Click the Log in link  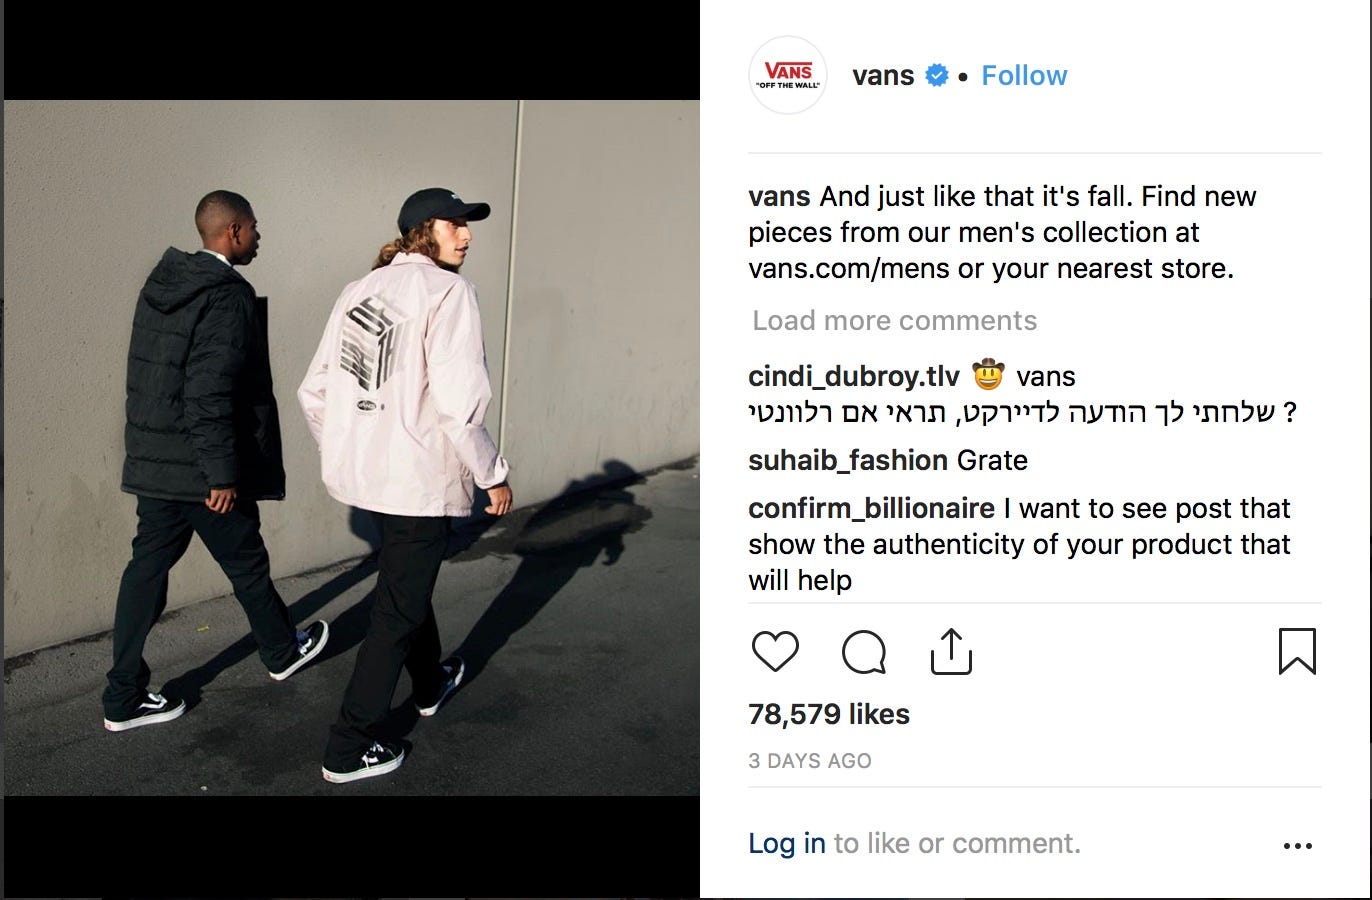tap(787, 844)
